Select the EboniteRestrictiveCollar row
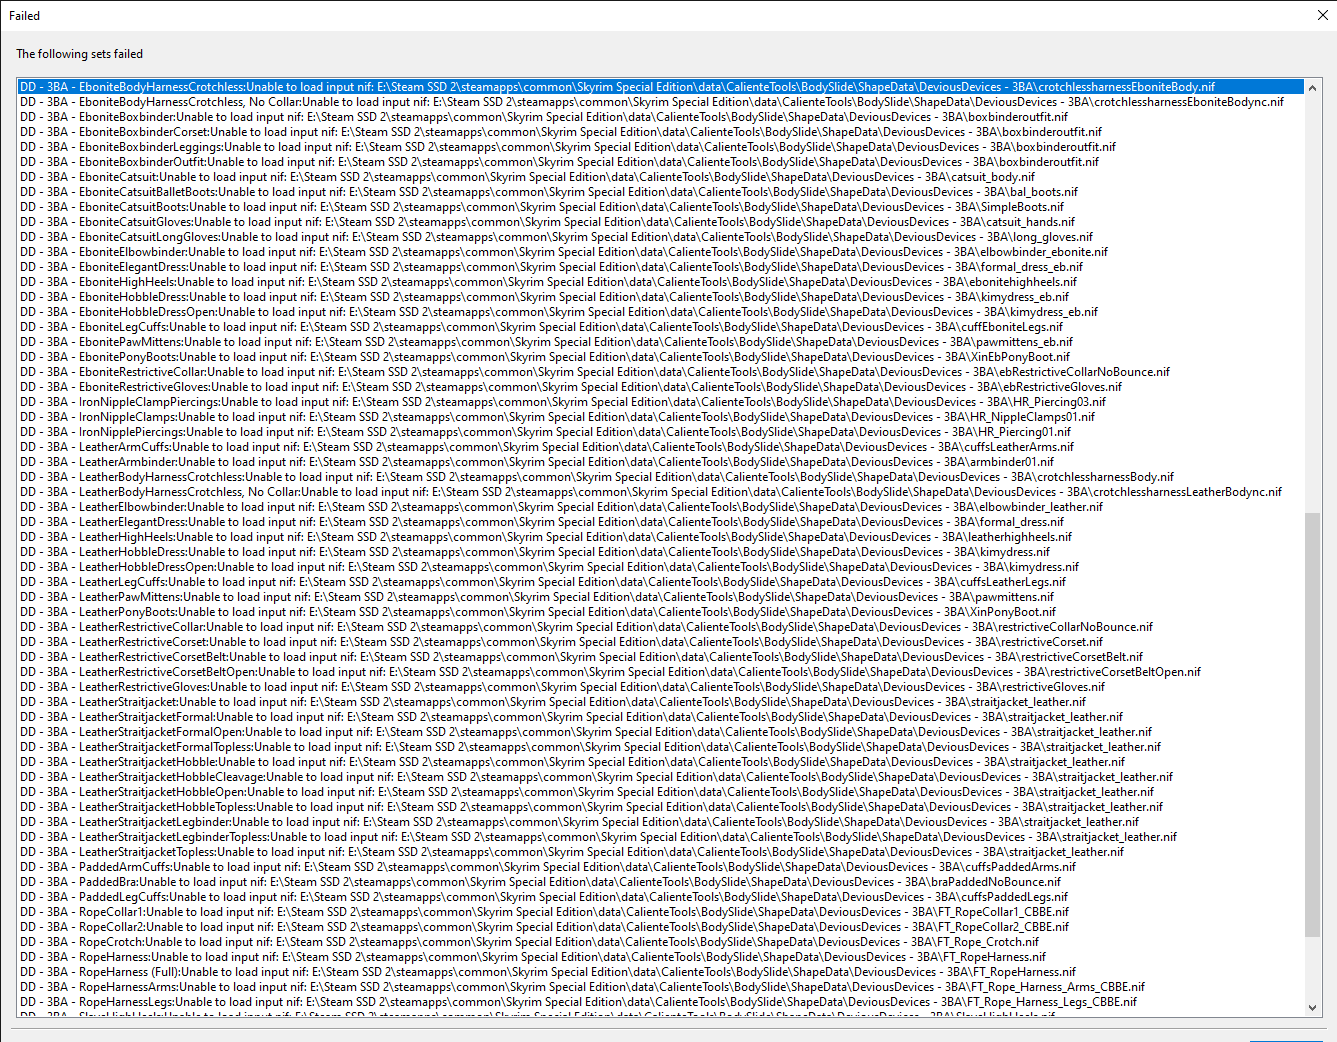 661,372
